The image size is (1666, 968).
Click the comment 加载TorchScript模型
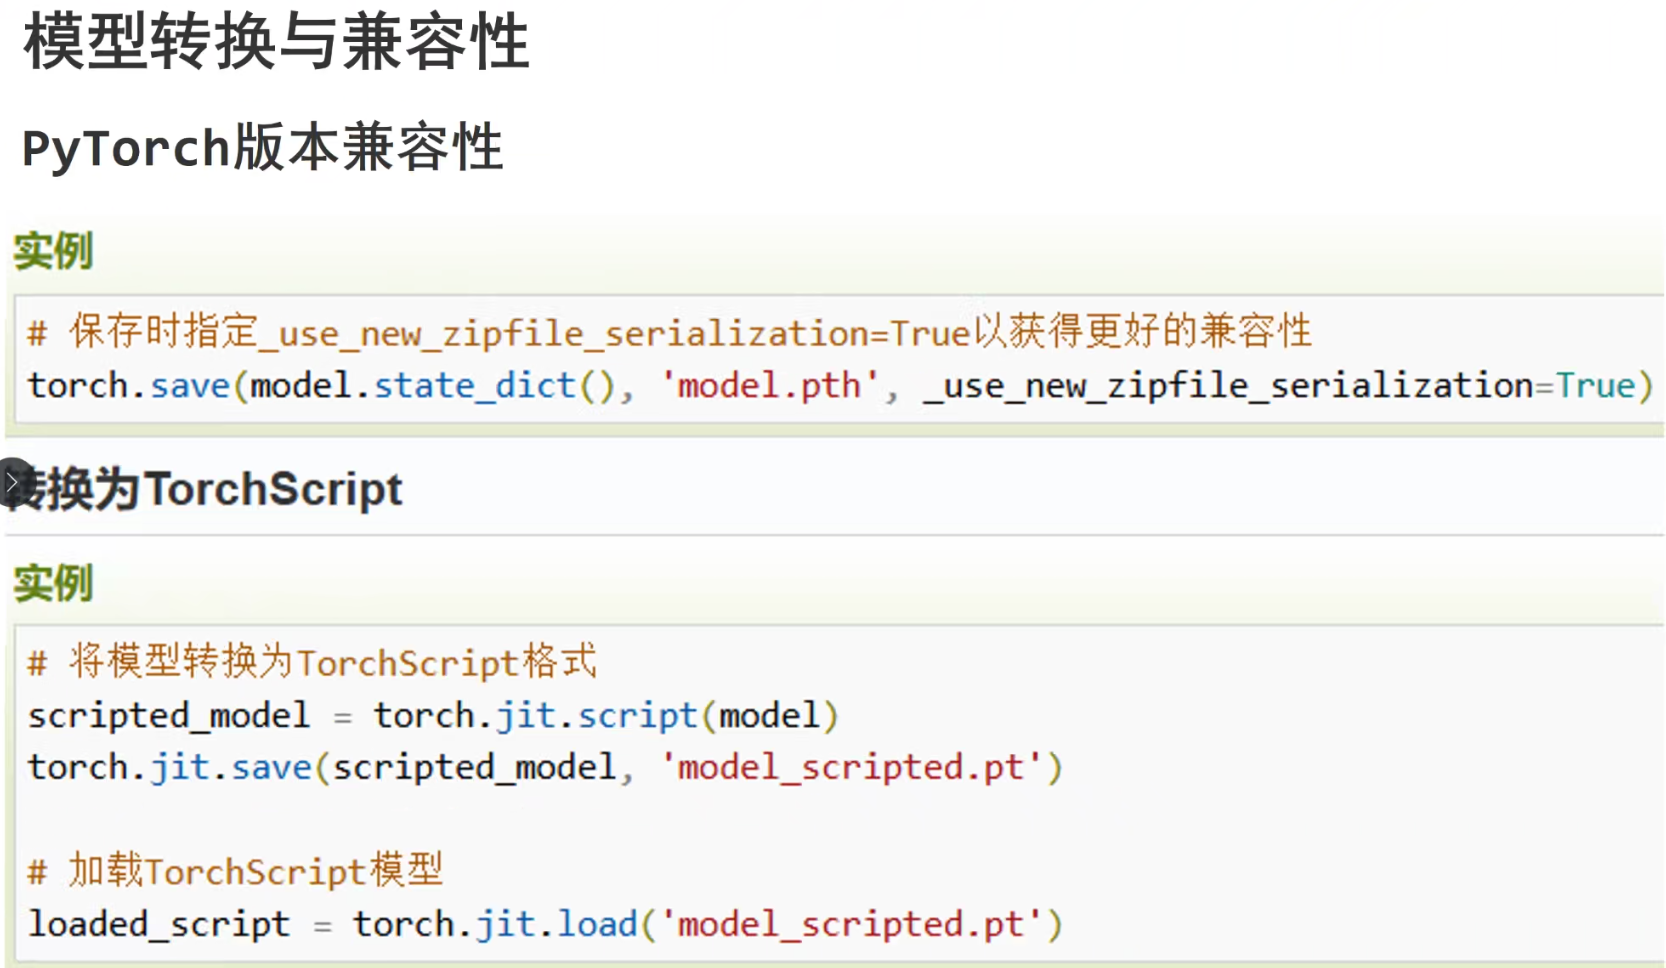(x=236, y=871)
